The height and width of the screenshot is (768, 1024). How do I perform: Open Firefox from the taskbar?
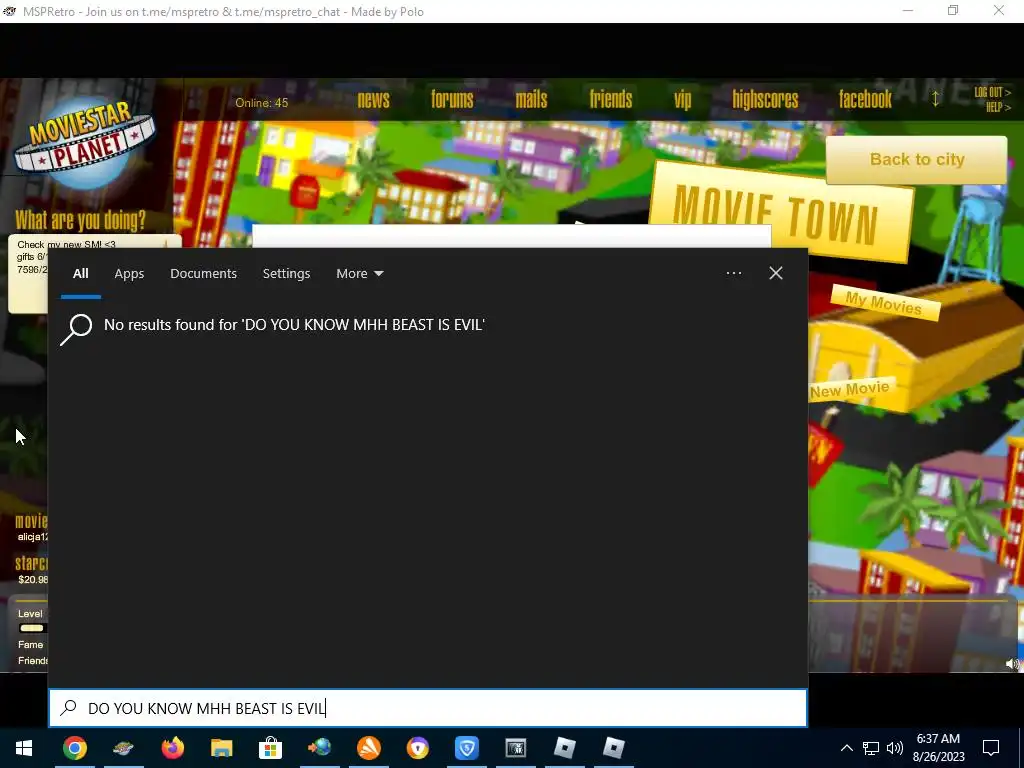(x=172, y=748)
